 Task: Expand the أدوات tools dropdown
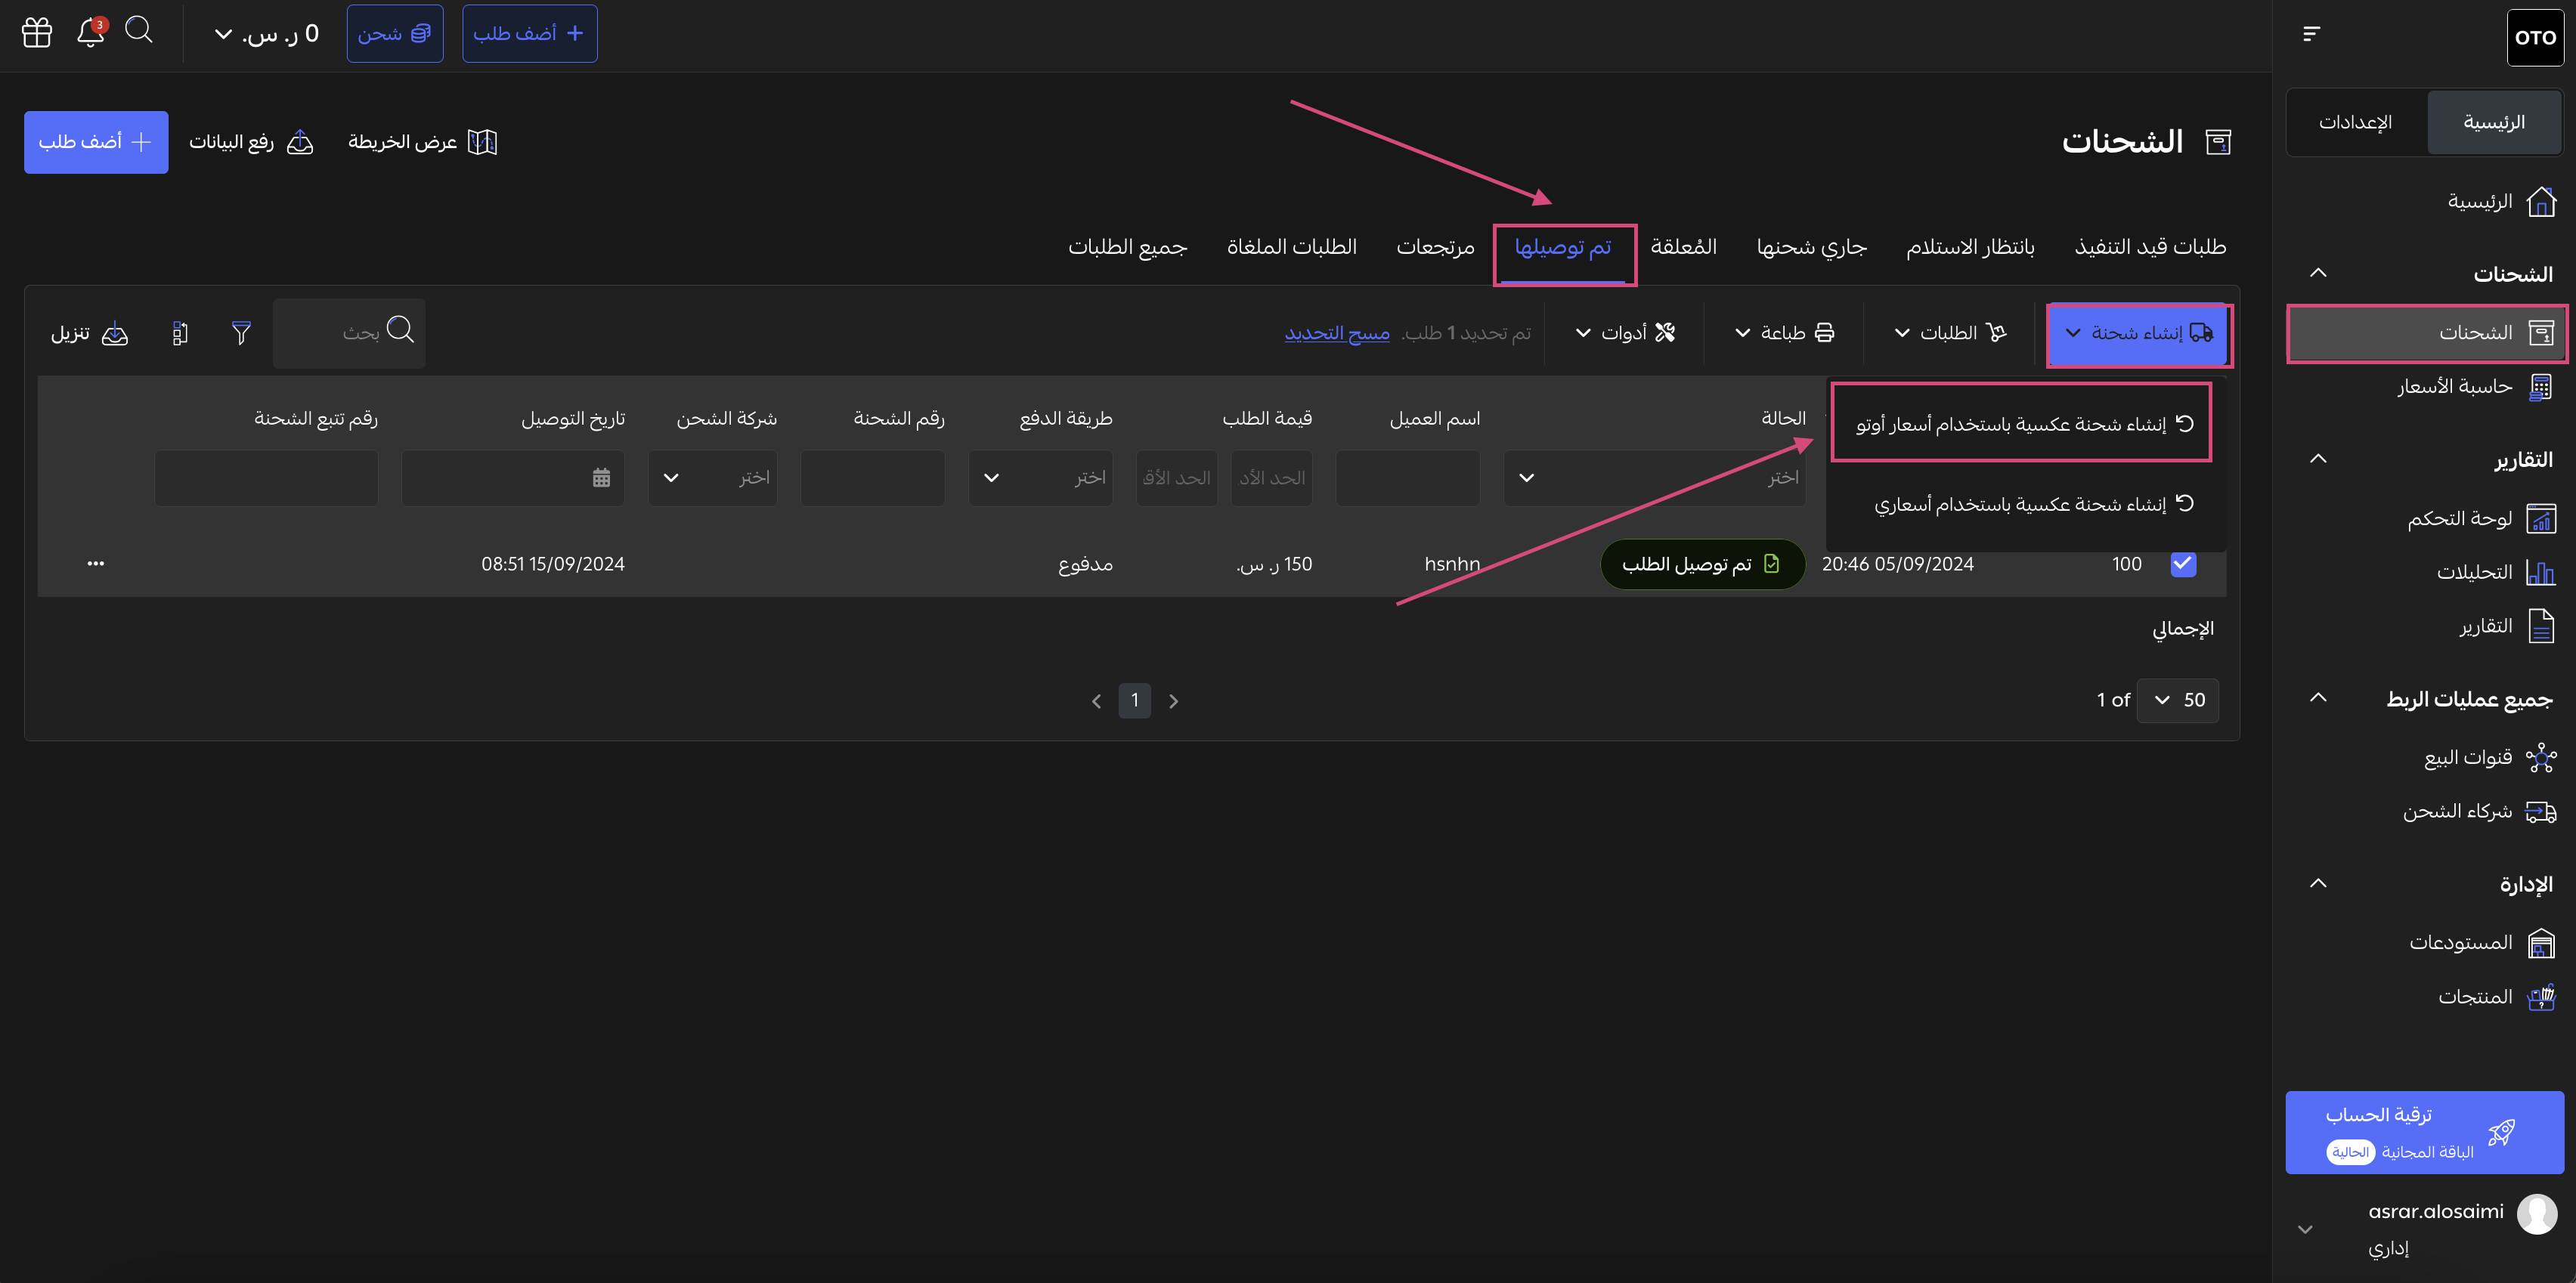point(1625,333)
